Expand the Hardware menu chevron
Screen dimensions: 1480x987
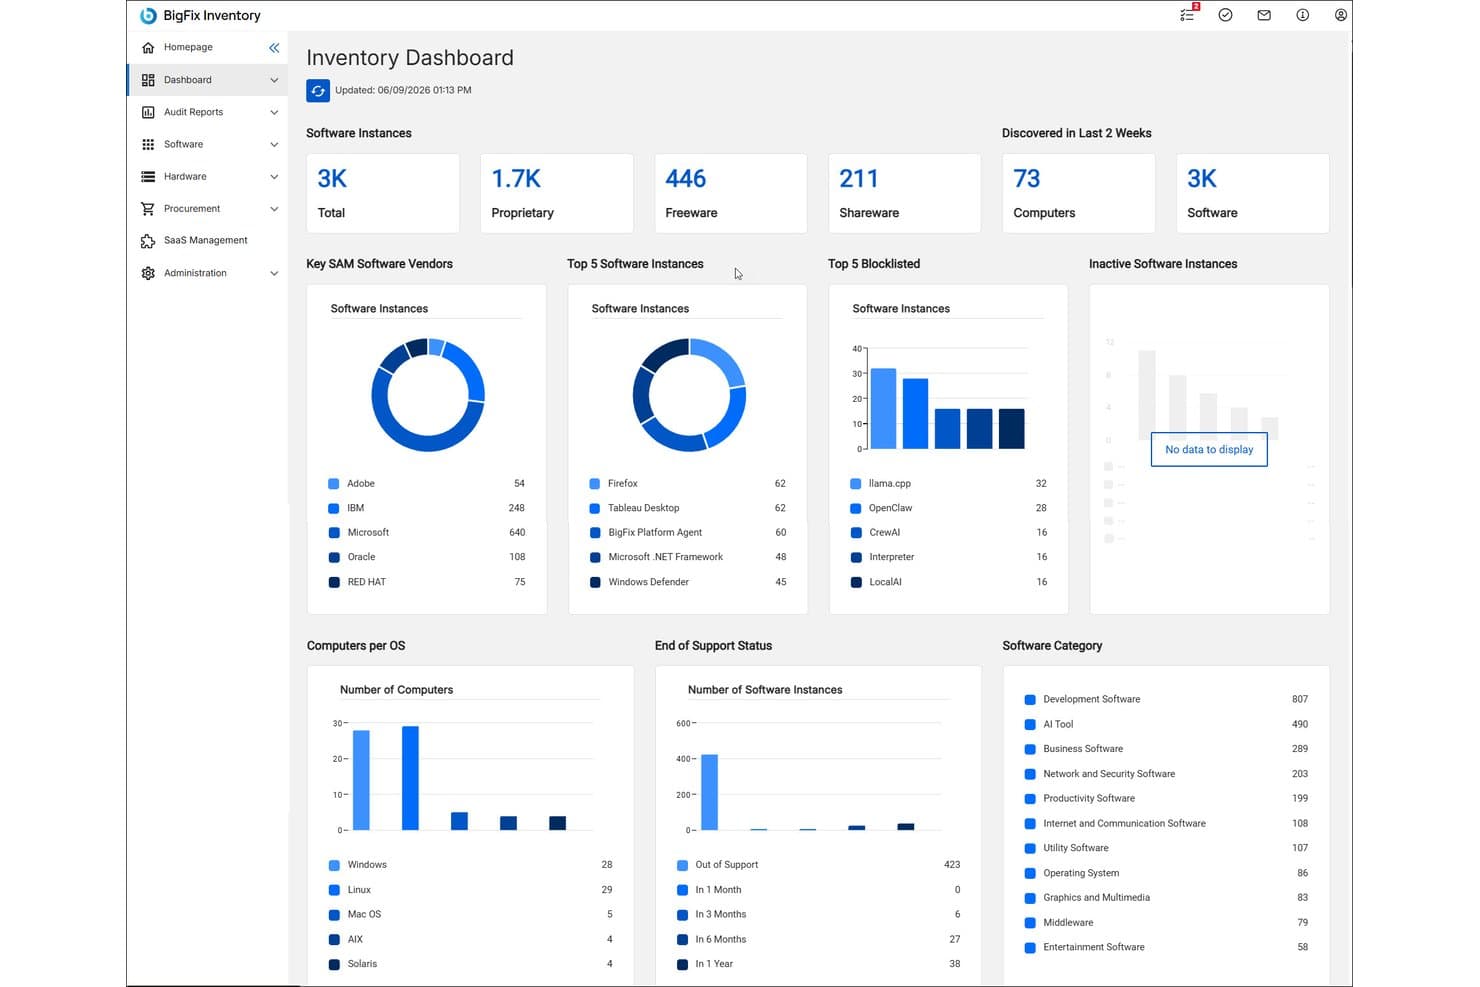coord(274,177)
